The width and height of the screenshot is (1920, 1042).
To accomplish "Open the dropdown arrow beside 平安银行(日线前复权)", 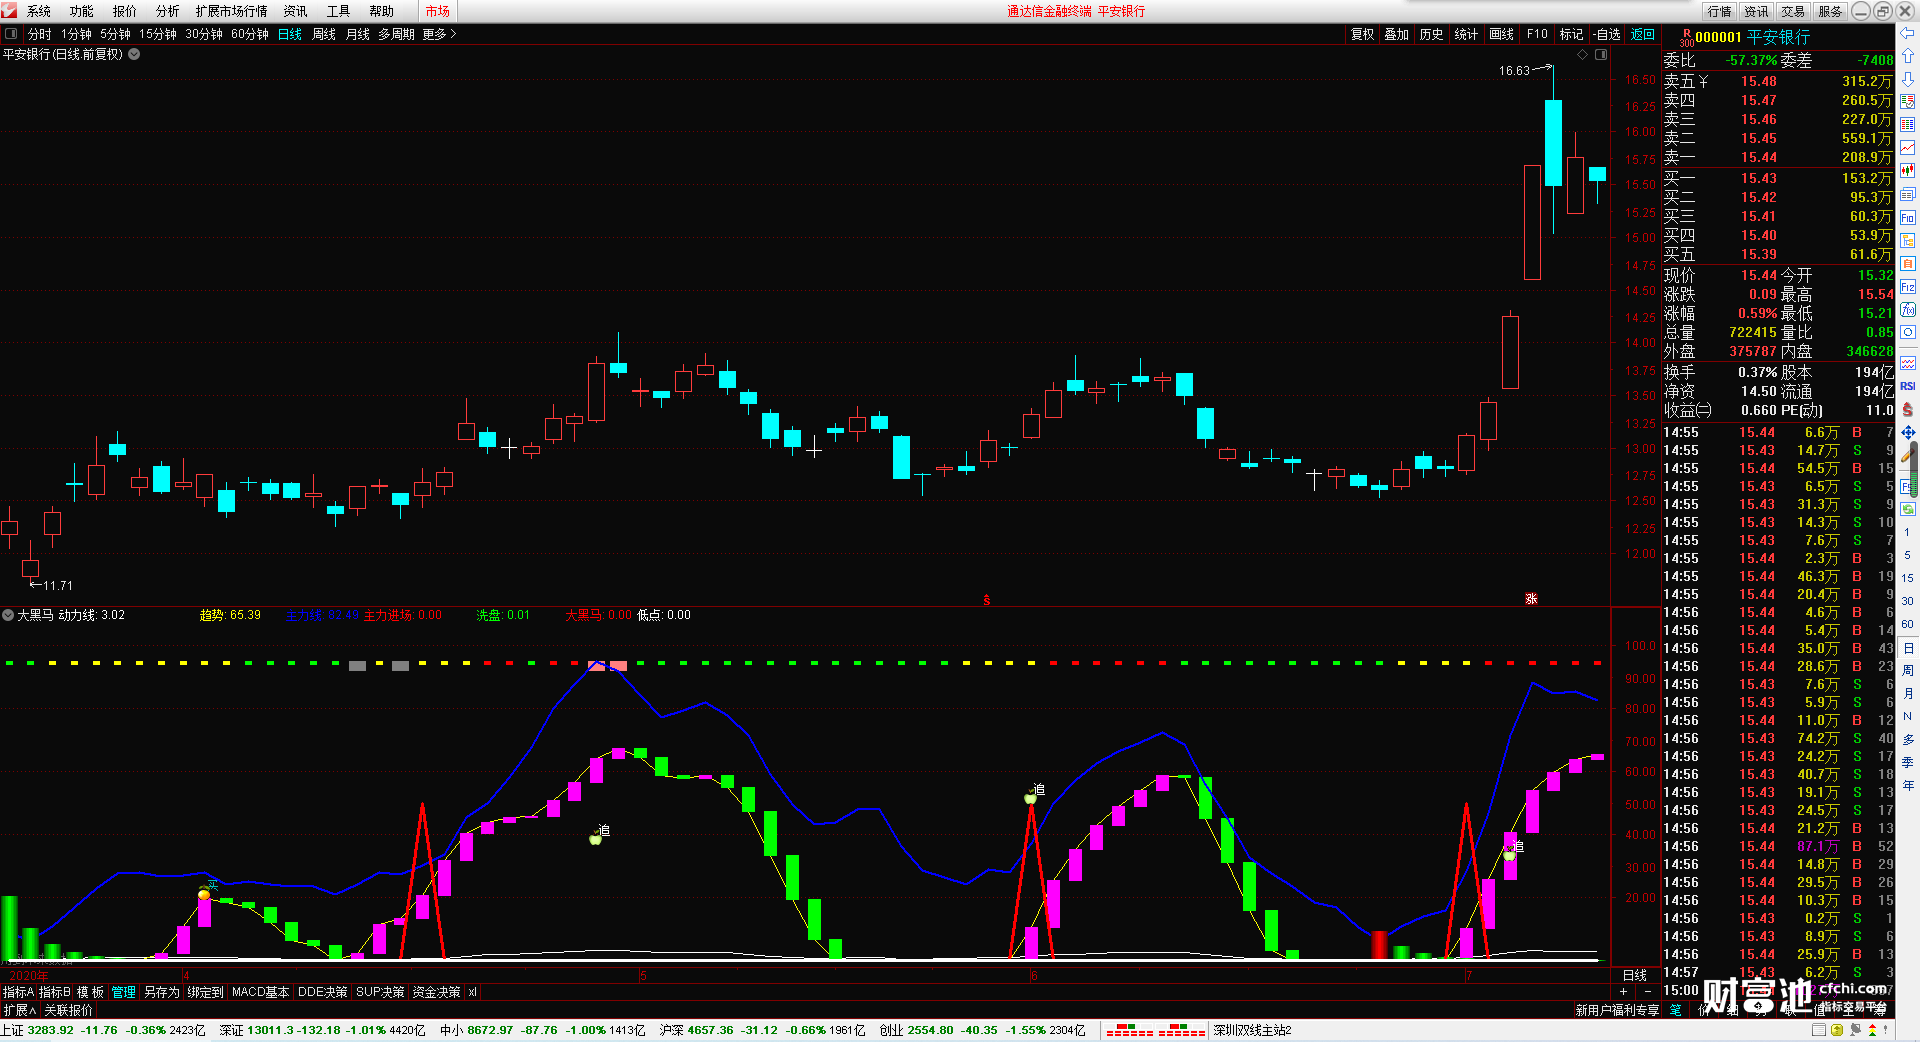I will pyautogui.click(x=134, y=54).
